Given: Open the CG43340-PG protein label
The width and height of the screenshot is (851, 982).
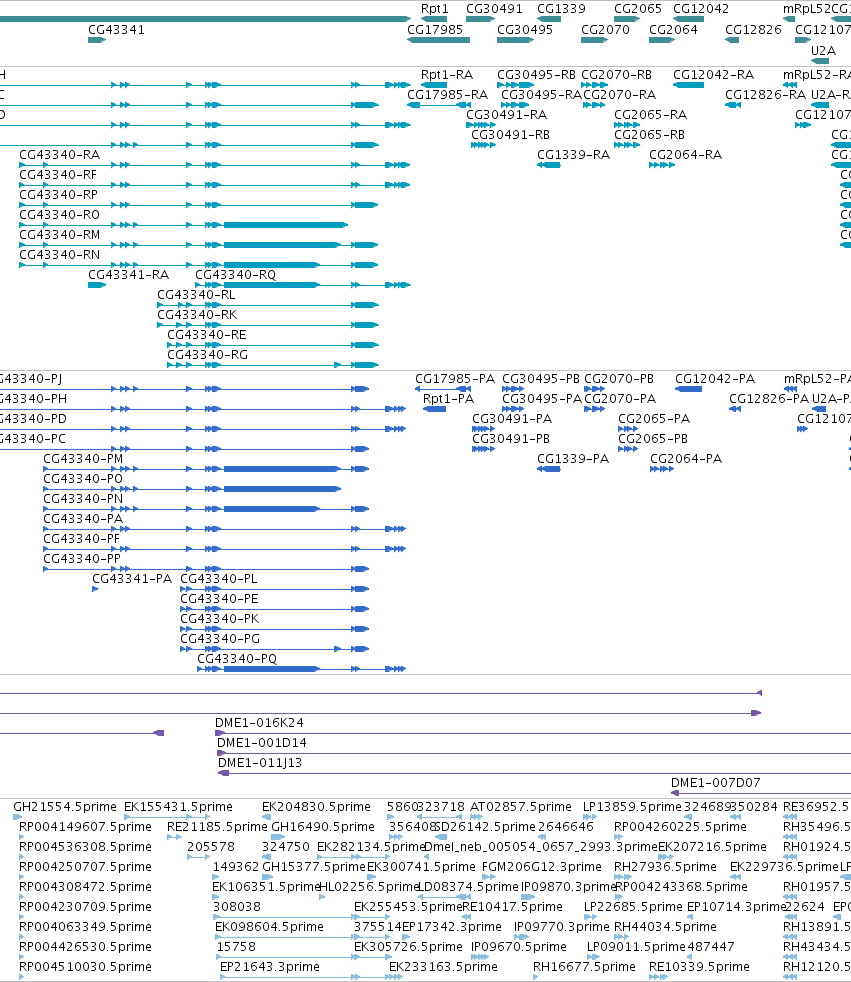Looking at the screenshot, I should click(x=220, y=639).
